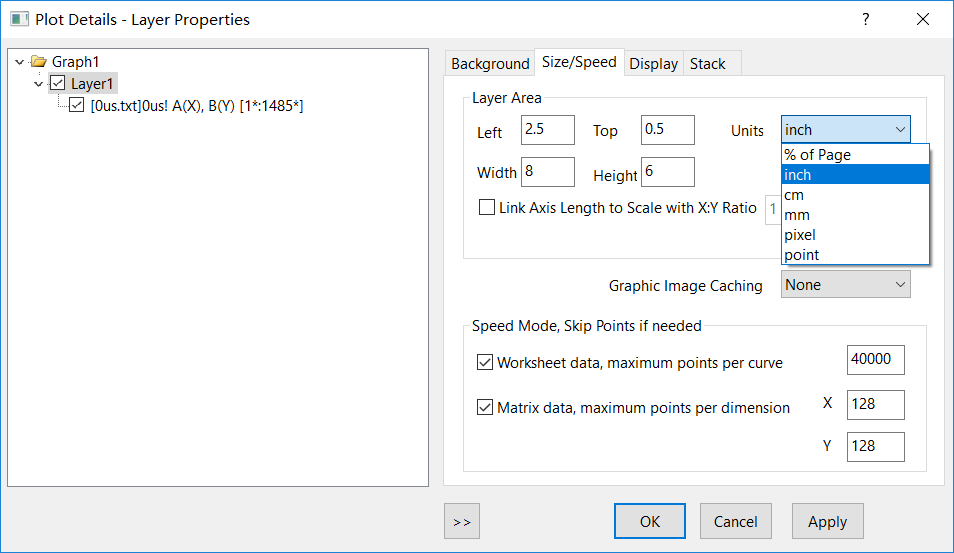Screen dimensions: 954x553
Task: Disable Matrix data maximum points checkbox
Action: [x=485, y=407]
